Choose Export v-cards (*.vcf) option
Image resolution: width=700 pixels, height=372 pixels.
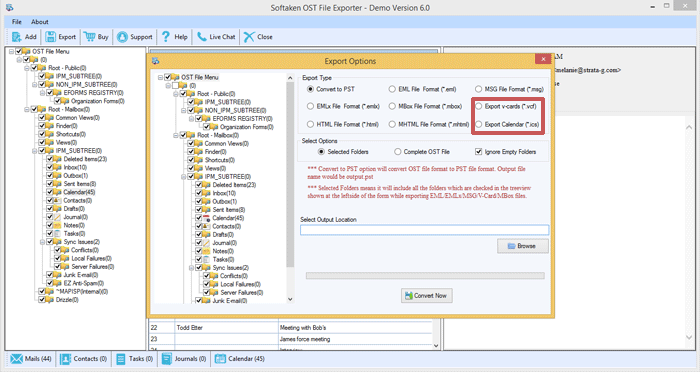pyautogui.click(x=479, y=106)
